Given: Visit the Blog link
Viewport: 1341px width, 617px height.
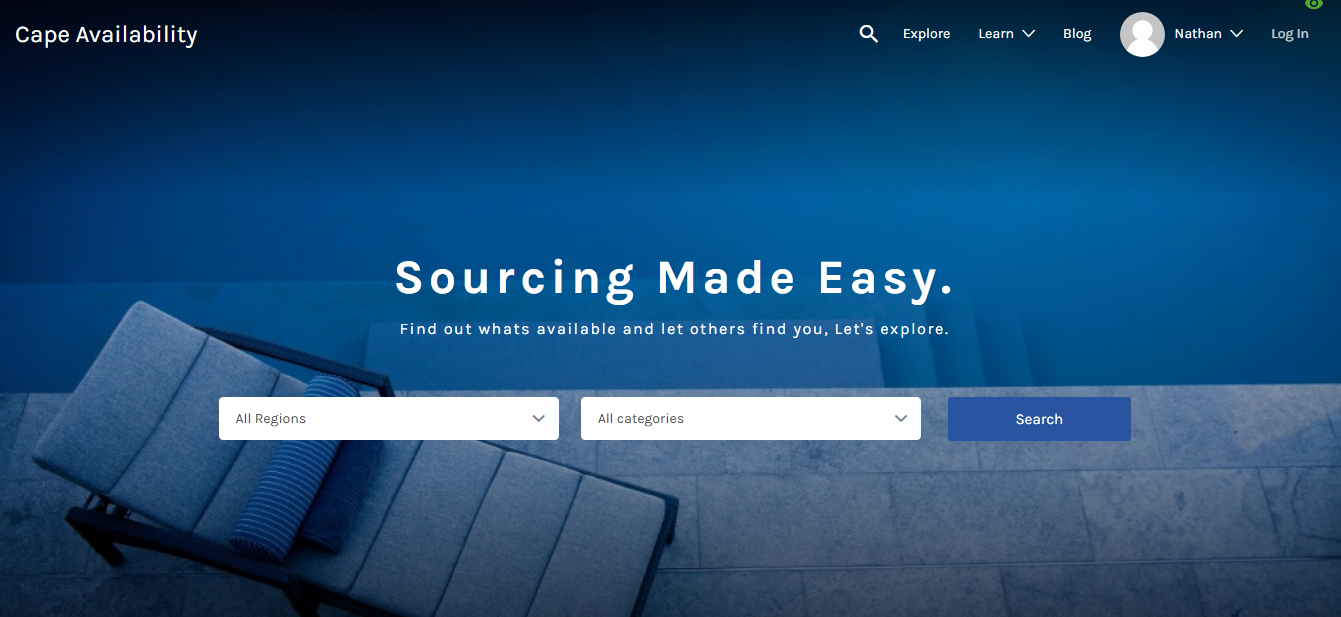Looking at the screenshot, I should click(x=1077, y=34).
